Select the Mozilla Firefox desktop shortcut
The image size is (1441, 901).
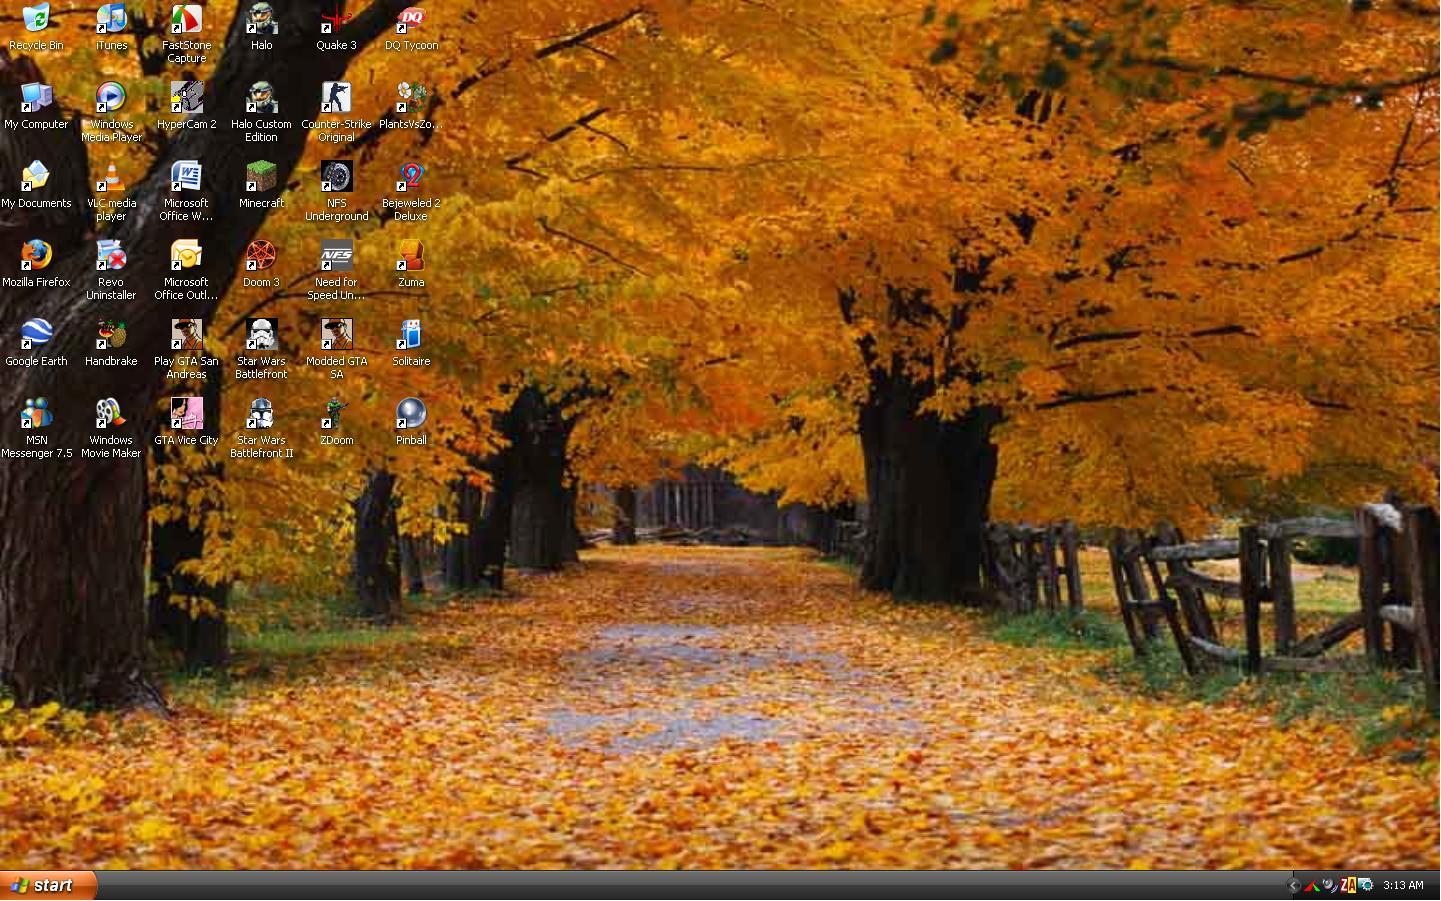tap(36, 257)
